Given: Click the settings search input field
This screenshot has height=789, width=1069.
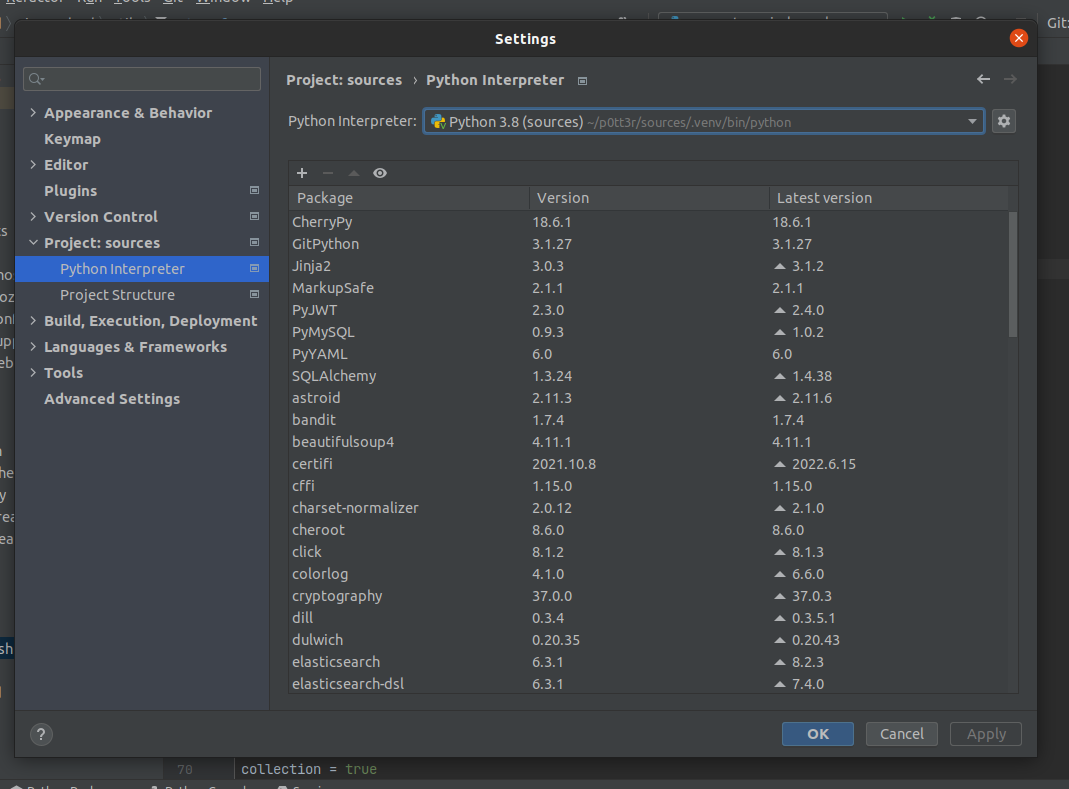Looking at the screenshot, I should click(x=142, y=79).
